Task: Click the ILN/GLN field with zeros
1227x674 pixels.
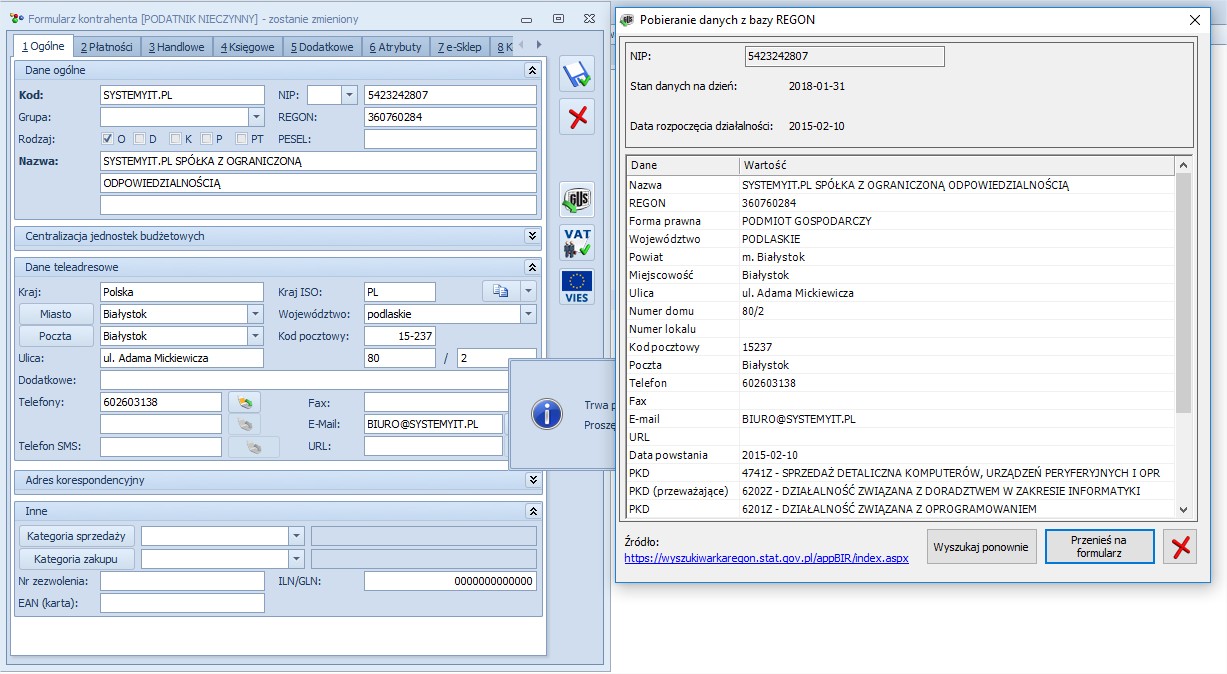Action: click(x=450, y=581)
